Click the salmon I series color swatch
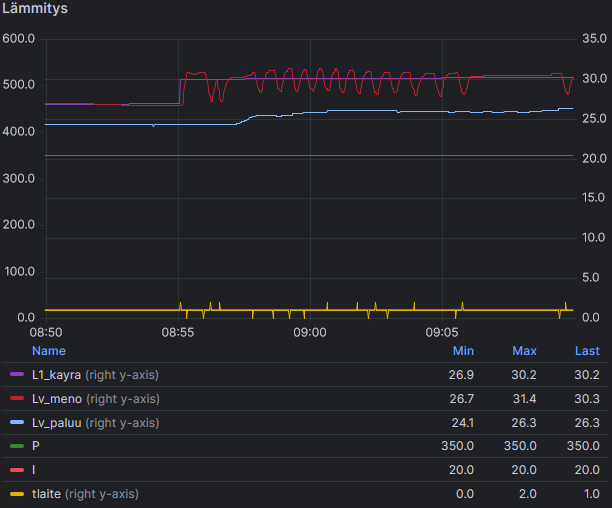Viewport: 612px width, 508px height. 16,470
